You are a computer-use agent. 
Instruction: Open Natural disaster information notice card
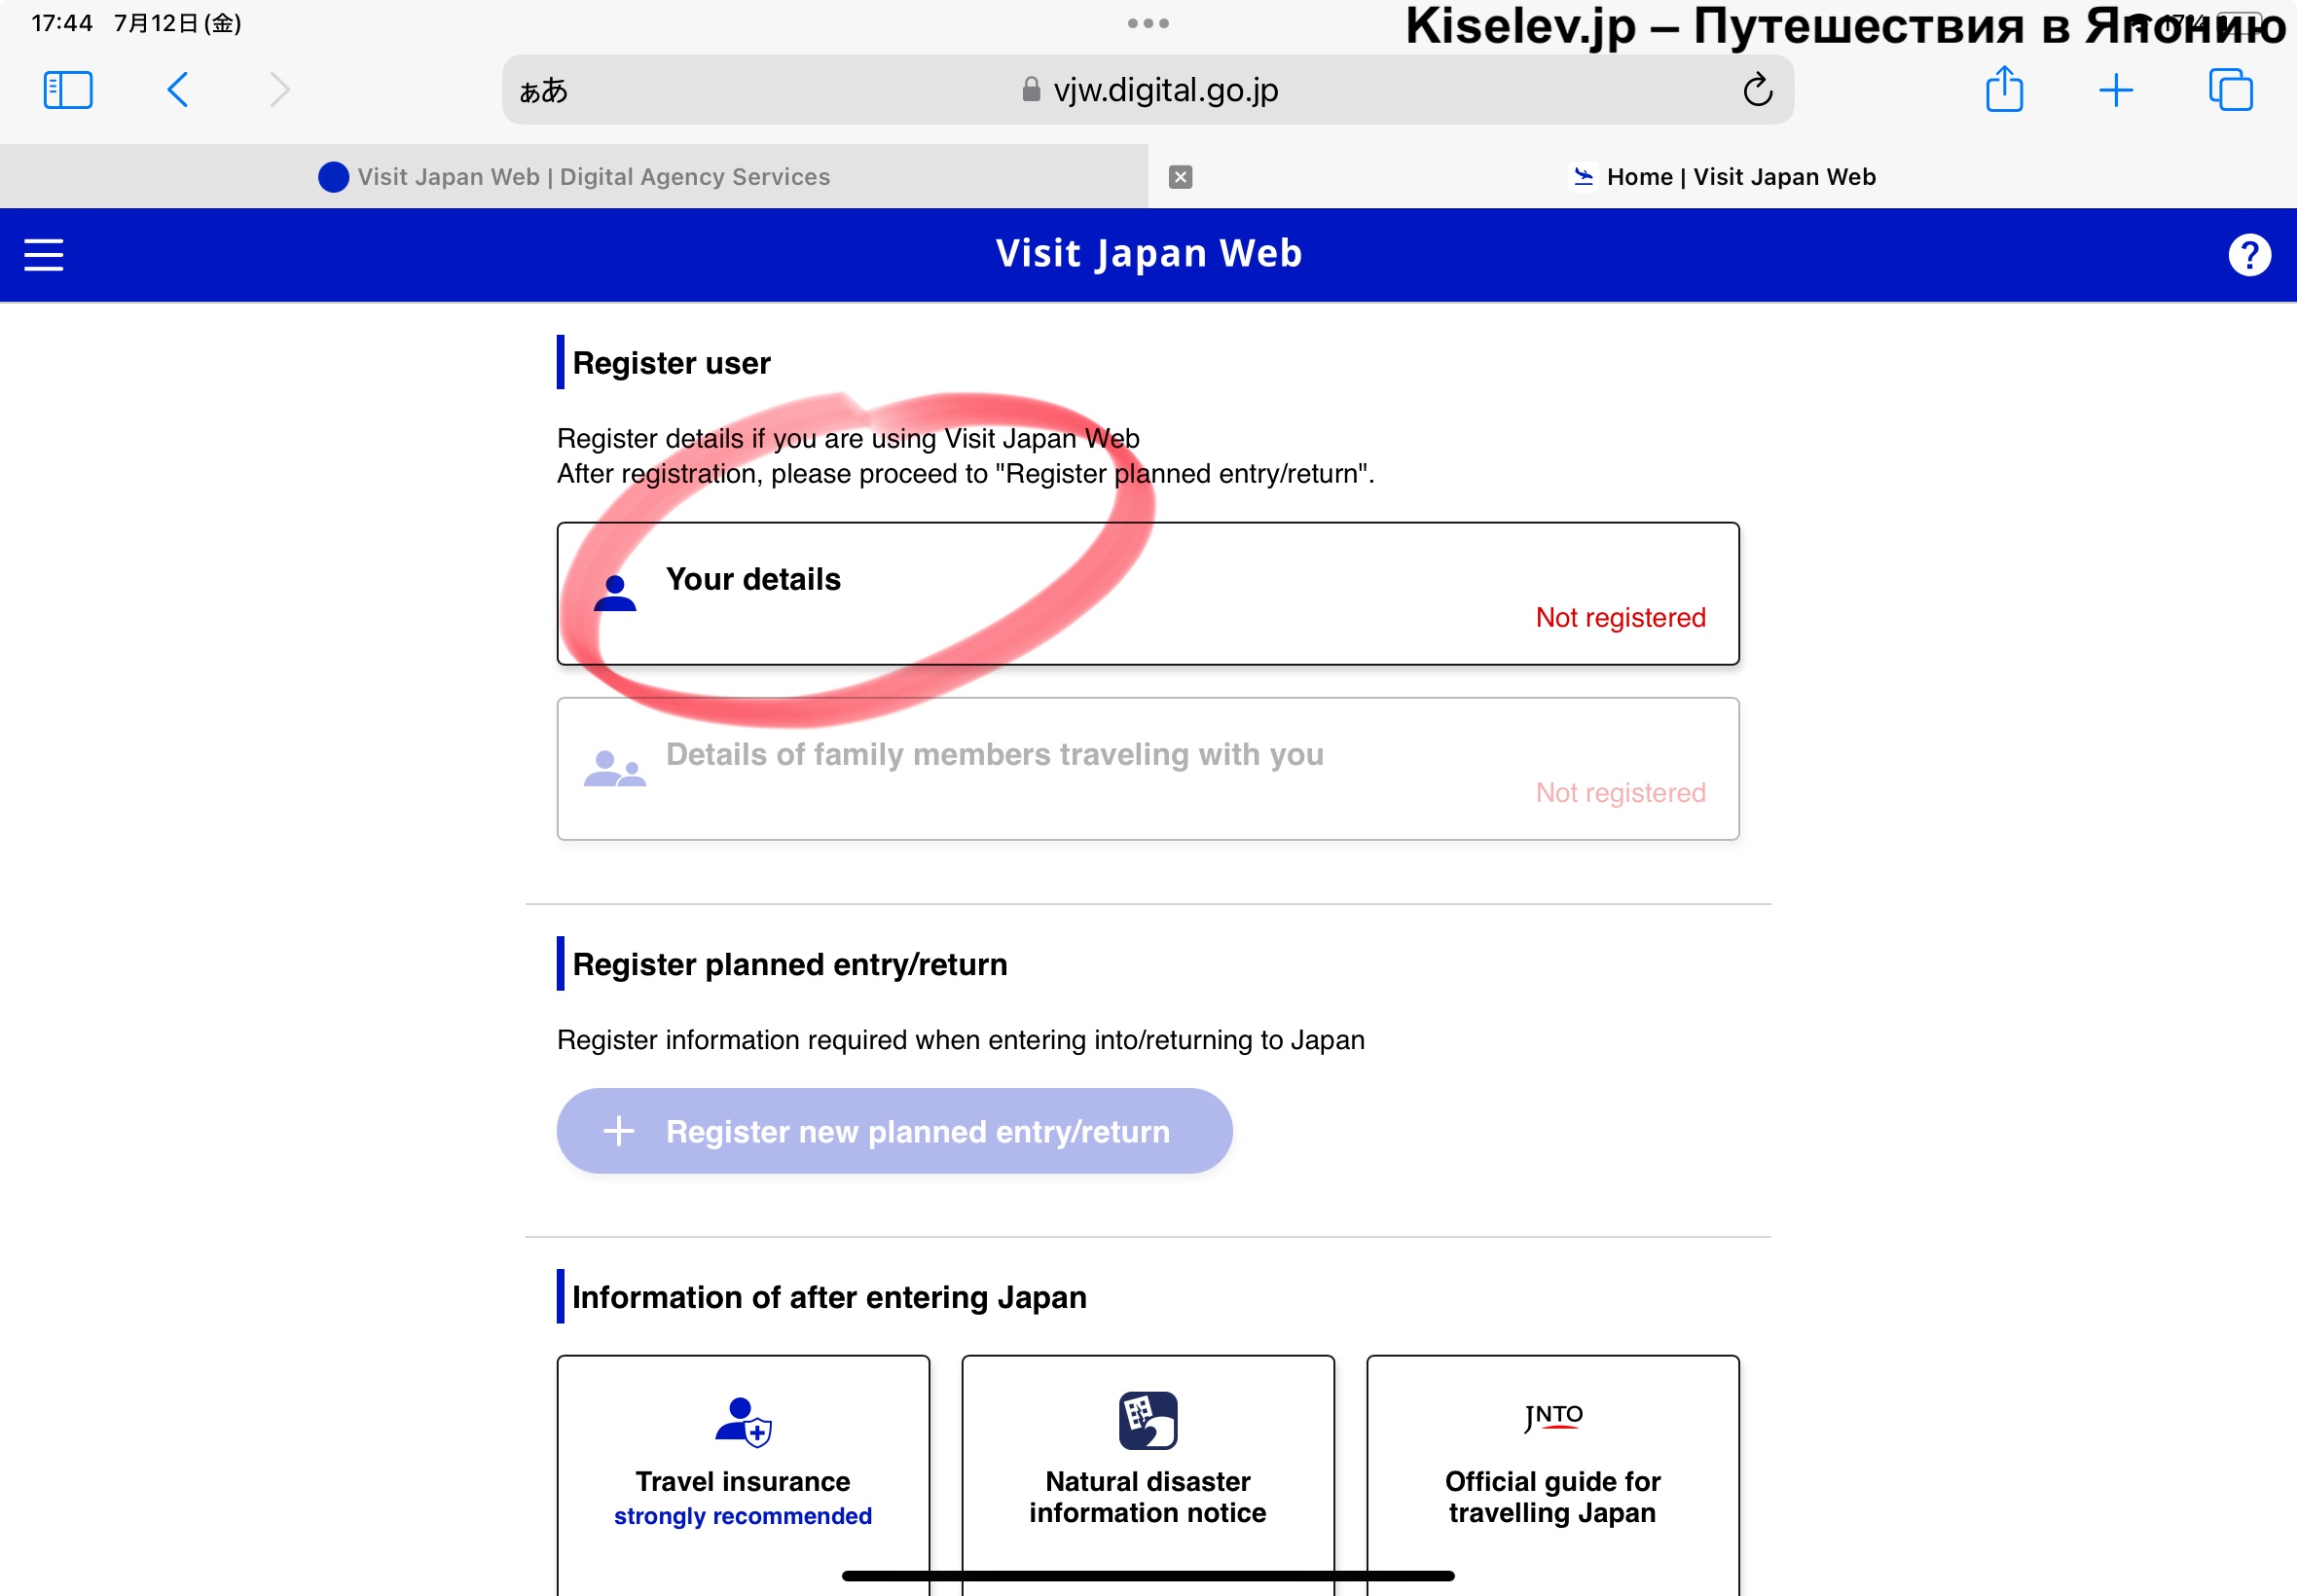coord(1147,1470)
